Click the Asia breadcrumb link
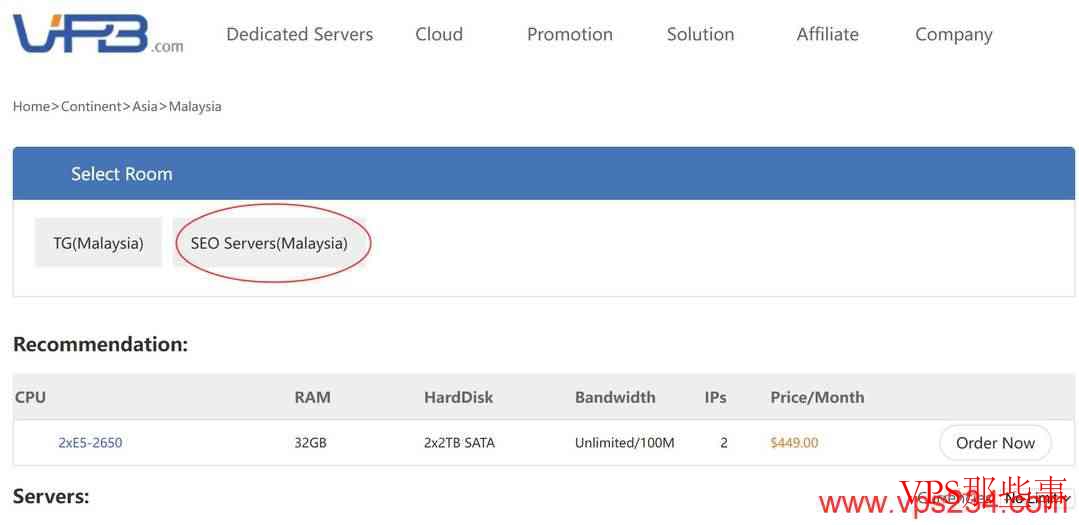Screen dimensions: 1079x525 click(145, 107)
